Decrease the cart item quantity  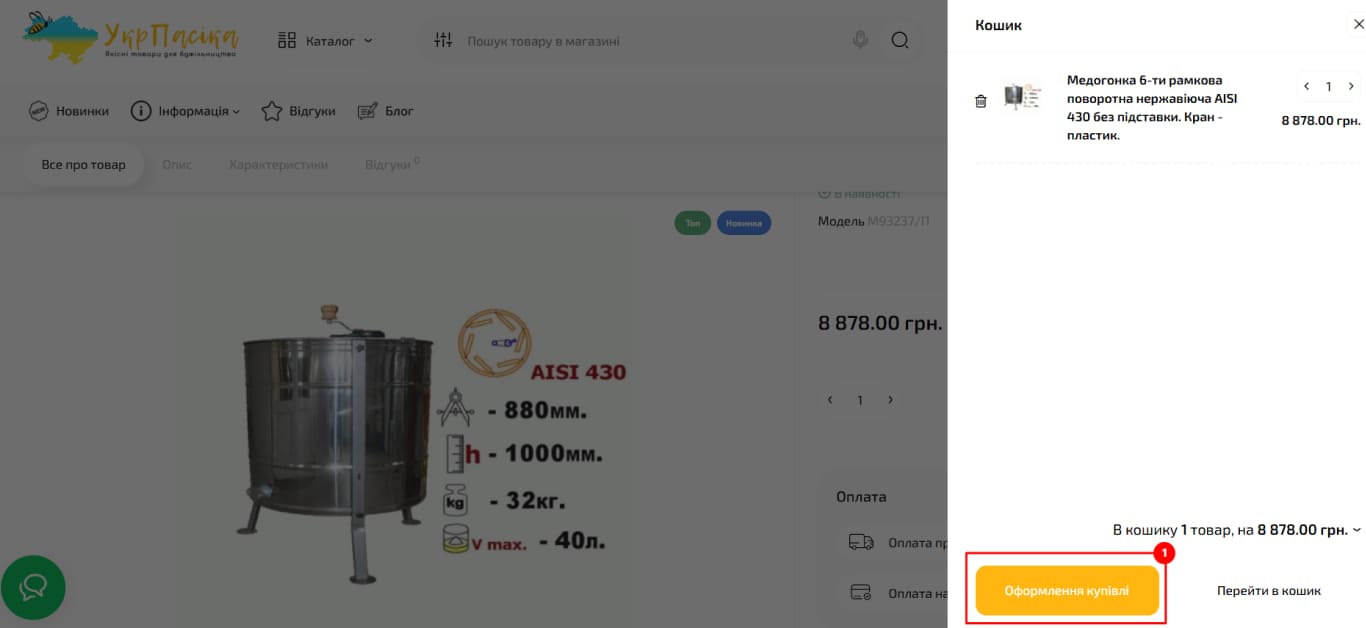(1306, 87)
